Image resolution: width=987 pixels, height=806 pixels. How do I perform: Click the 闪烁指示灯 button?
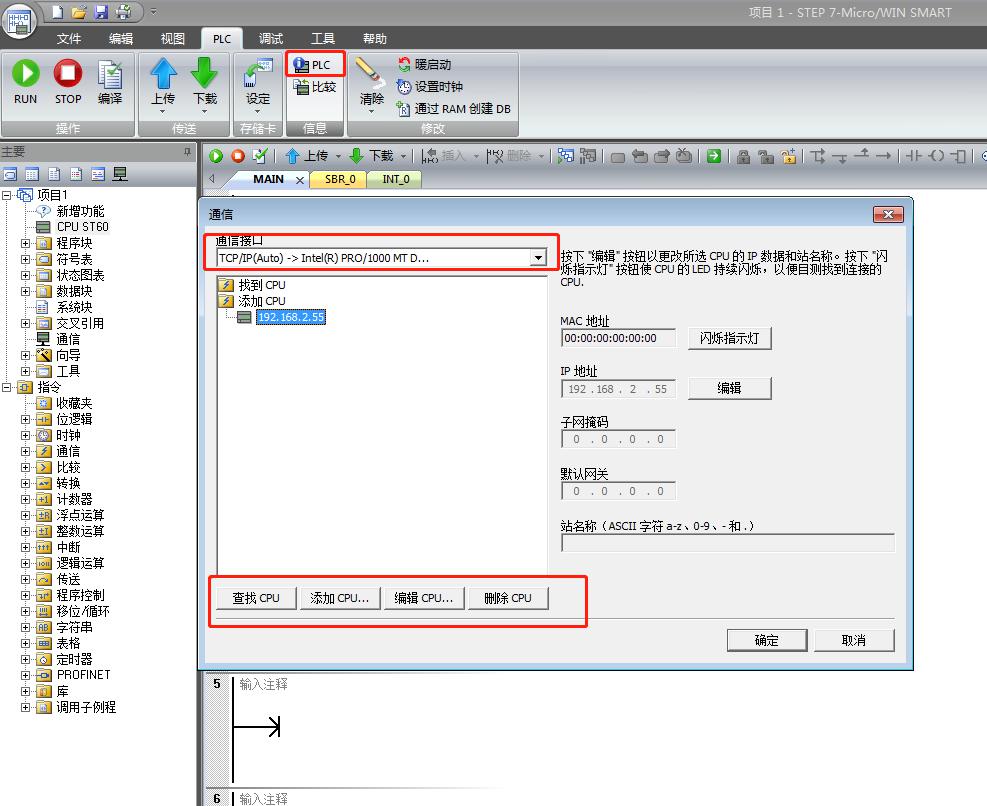tap(729, 338)
